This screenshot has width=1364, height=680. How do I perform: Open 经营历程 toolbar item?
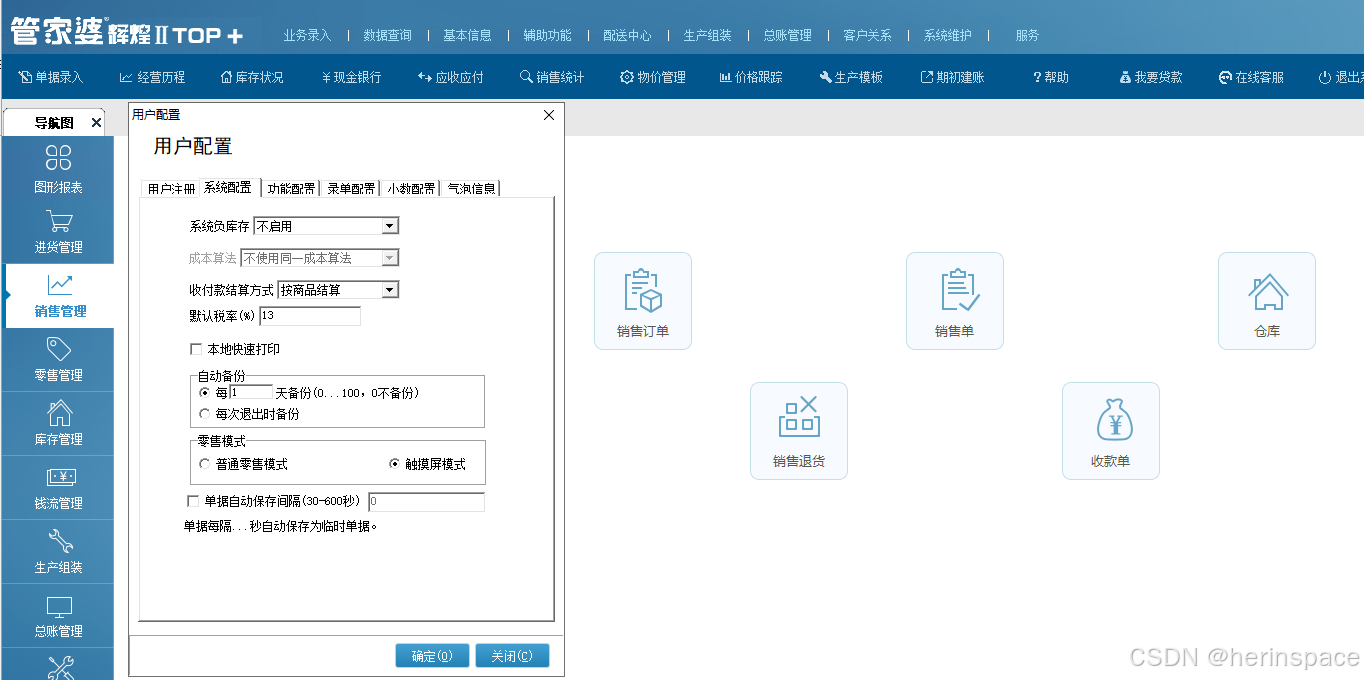click(152, 77)
